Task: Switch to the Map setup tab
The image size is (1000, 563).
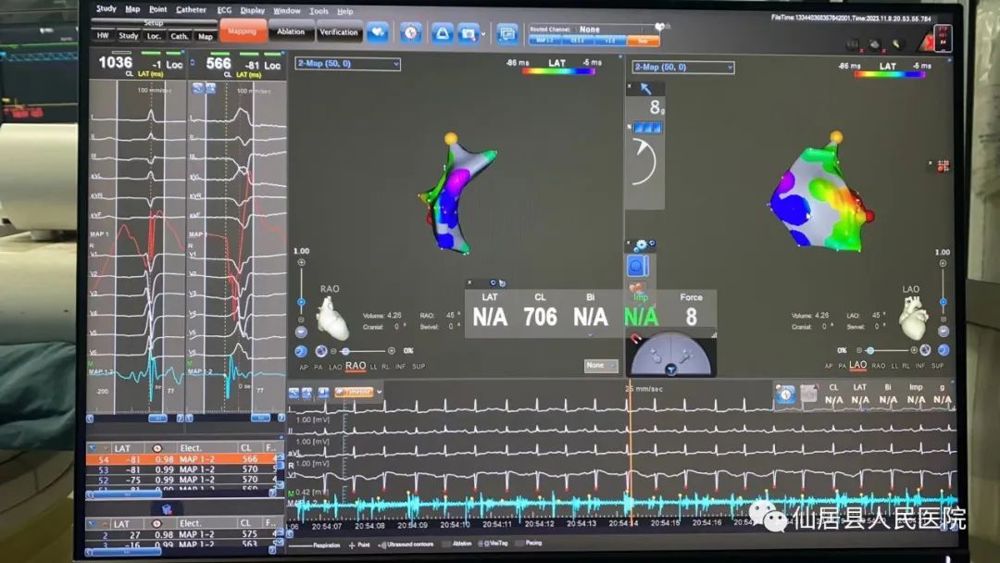Action: point(205,37)
